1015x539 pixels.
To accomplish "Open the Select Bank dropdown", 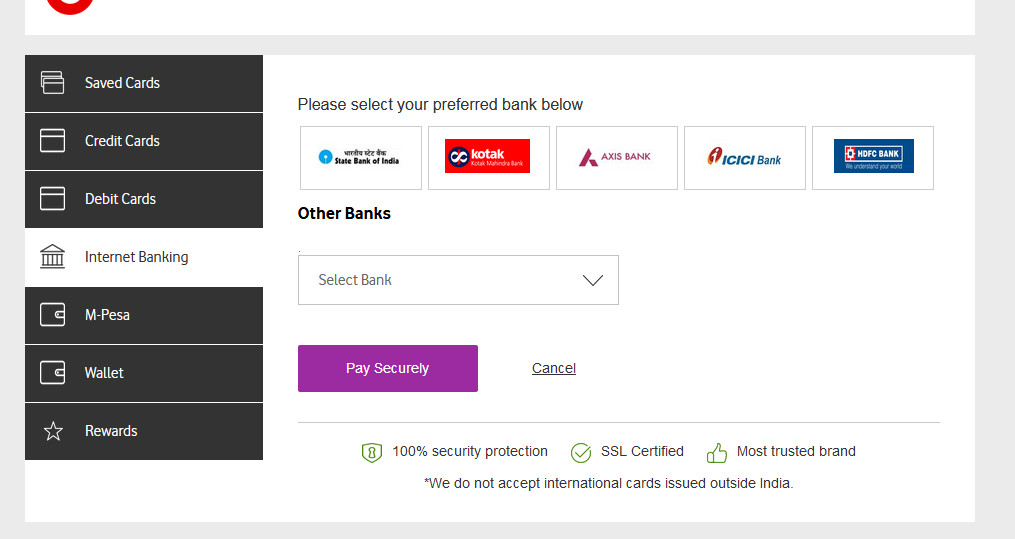I will 458,280.
